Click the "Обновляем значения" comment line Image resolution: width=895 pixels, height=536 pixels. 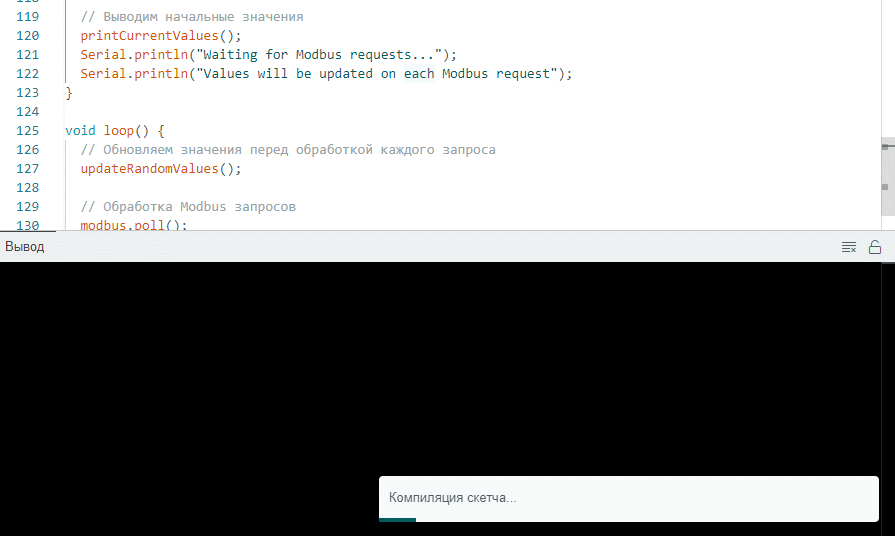pyautogui.click(x=288, y=150)
